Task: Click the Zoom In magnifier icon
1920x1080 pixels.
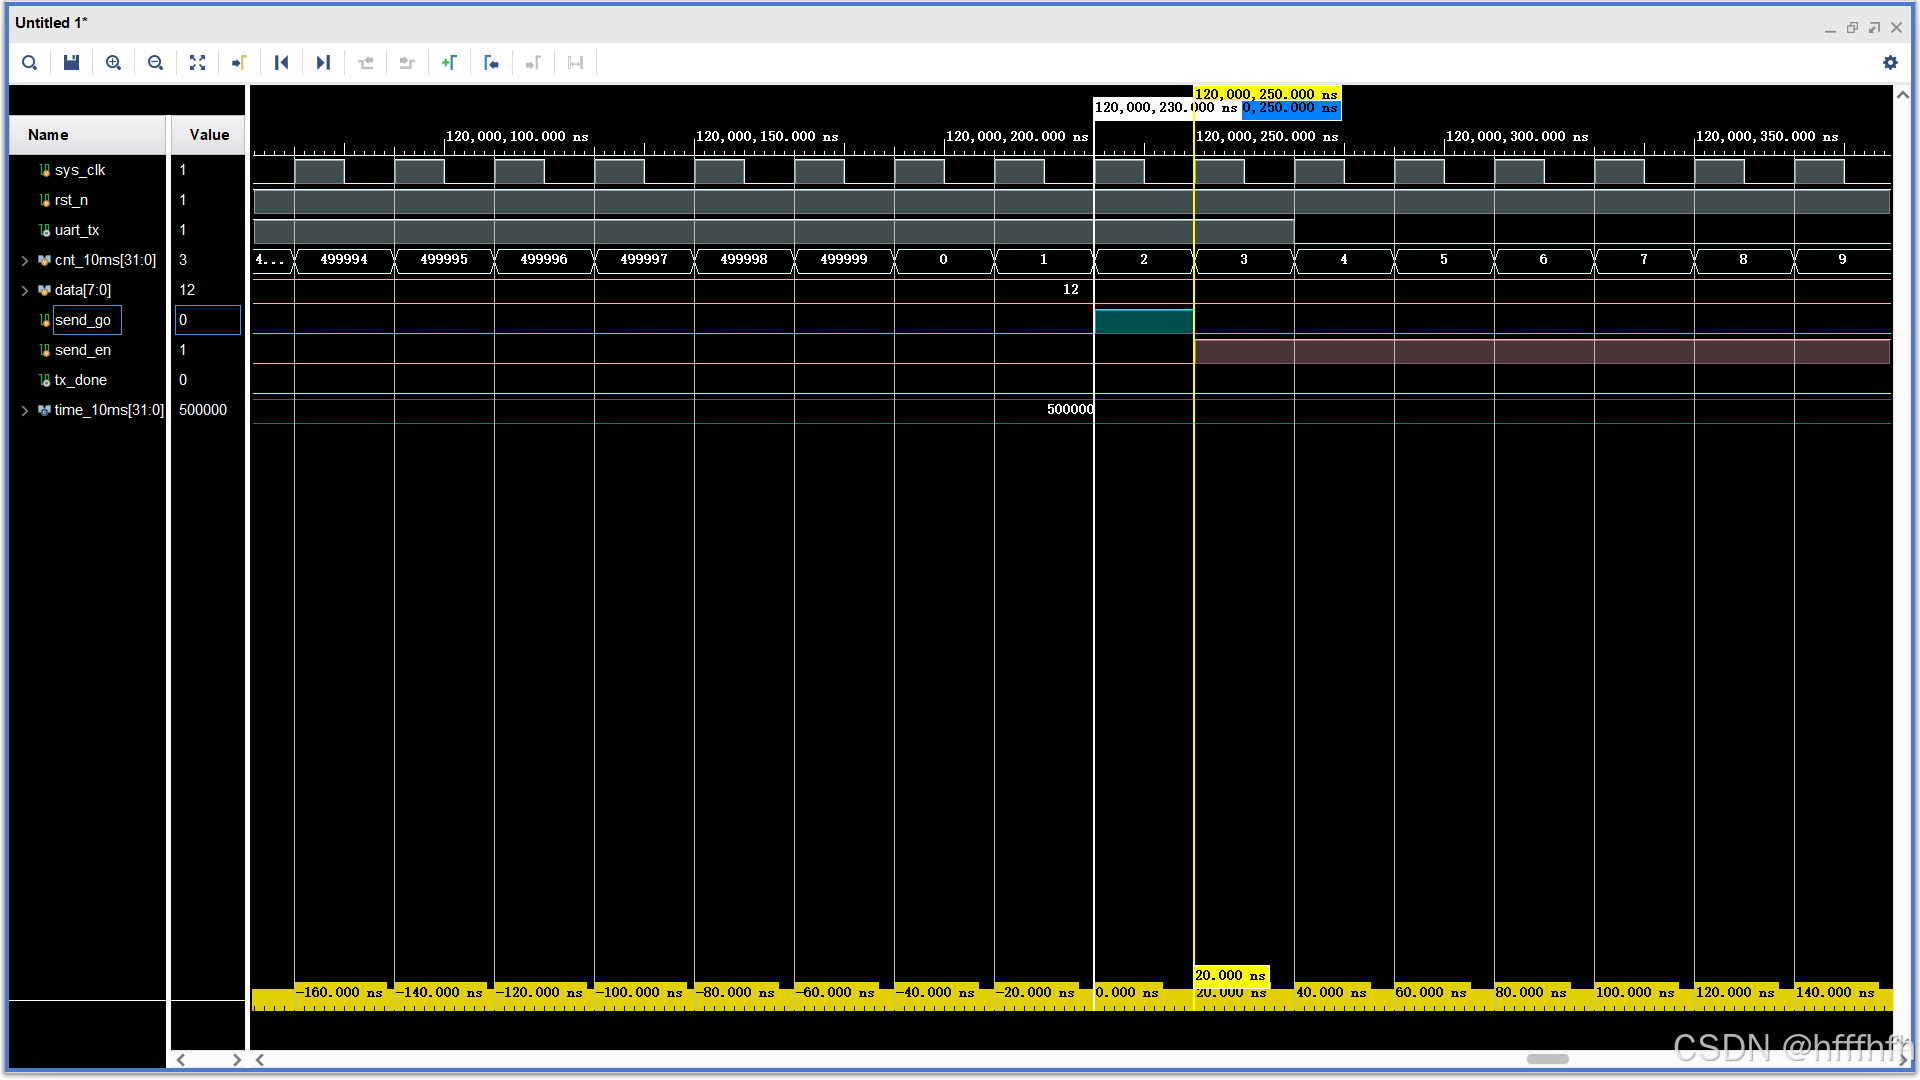Action: point(113,62)
